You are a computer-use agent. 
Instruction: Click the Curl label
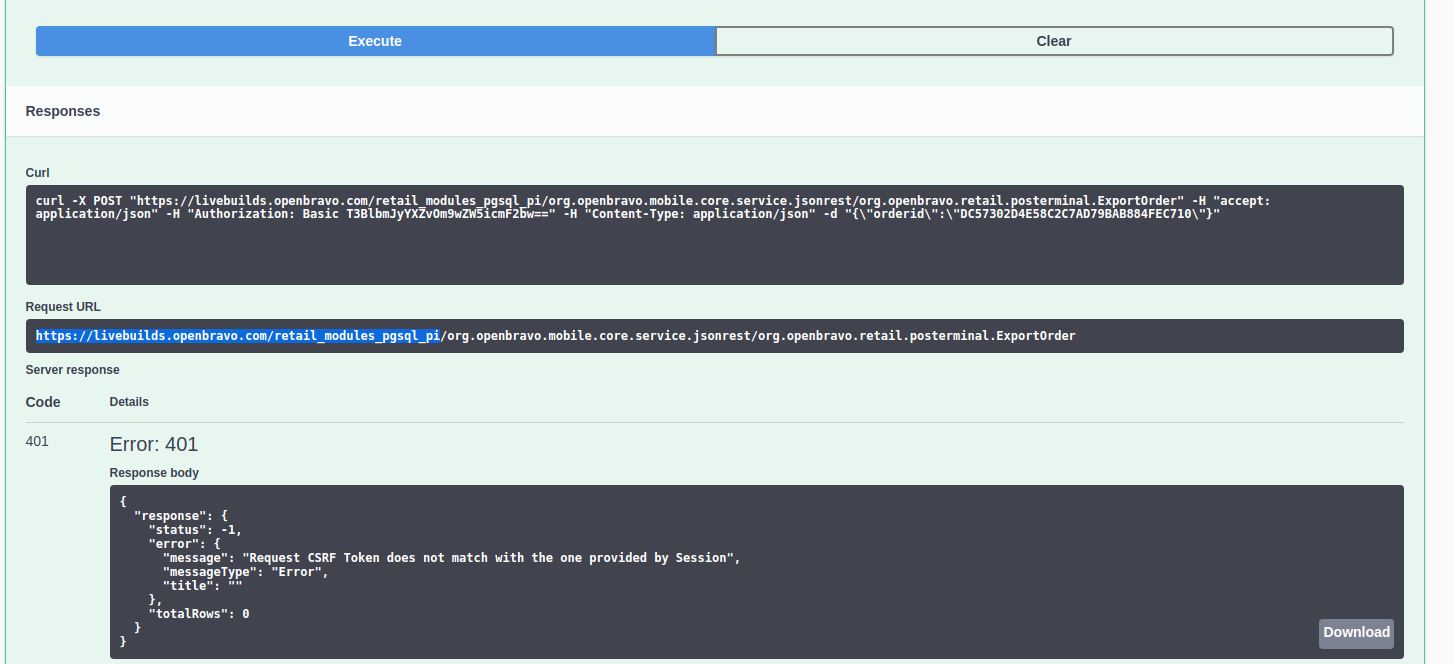(38, 173)
